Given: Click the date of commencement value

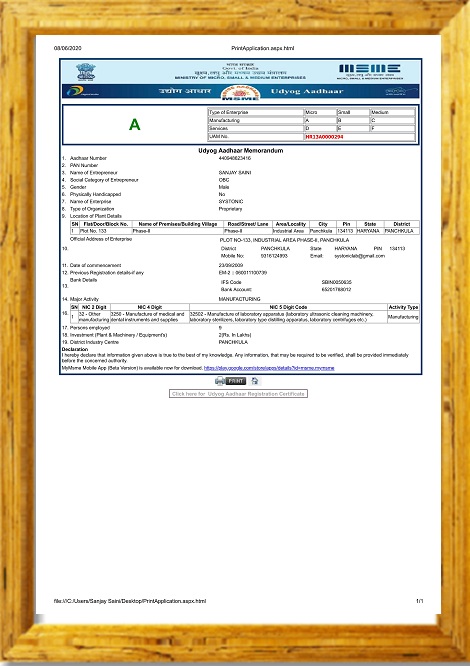Looking at the screenshot, I should tap(231, 265).
